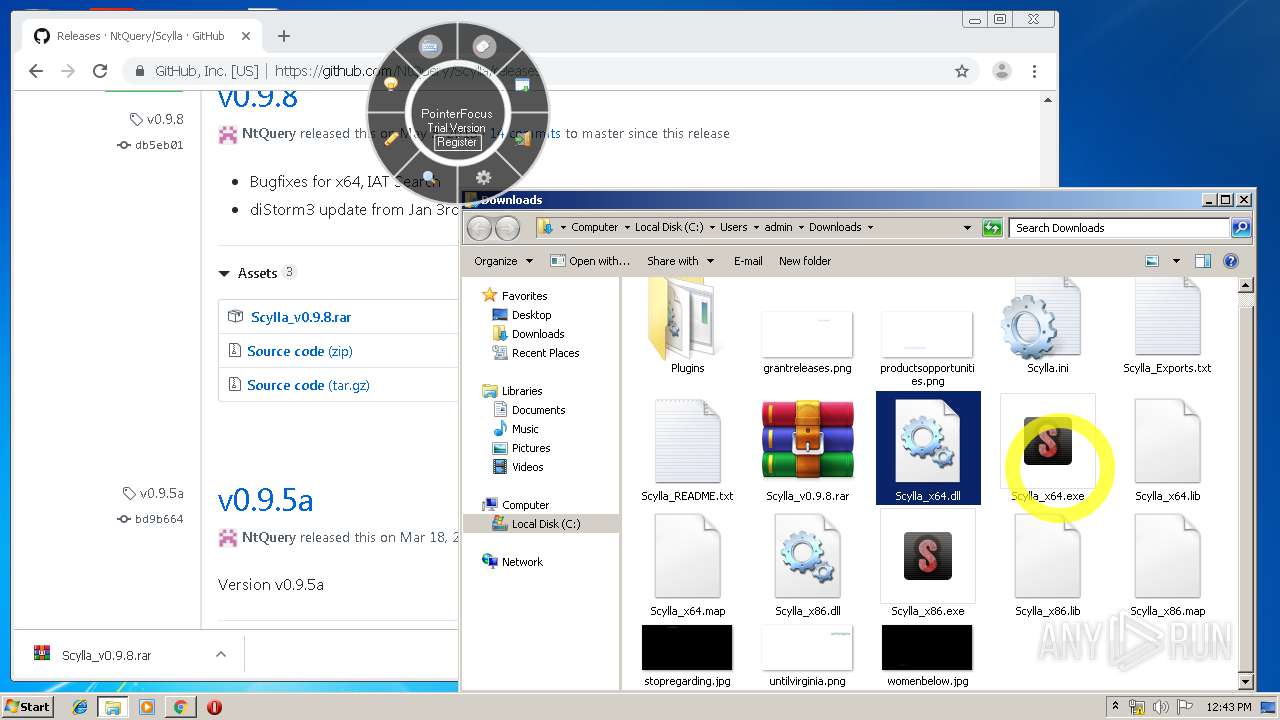Click Open with... in Explorer toolbar
The width and height of the screenshot is (1280, 720).
coord(590,261)
